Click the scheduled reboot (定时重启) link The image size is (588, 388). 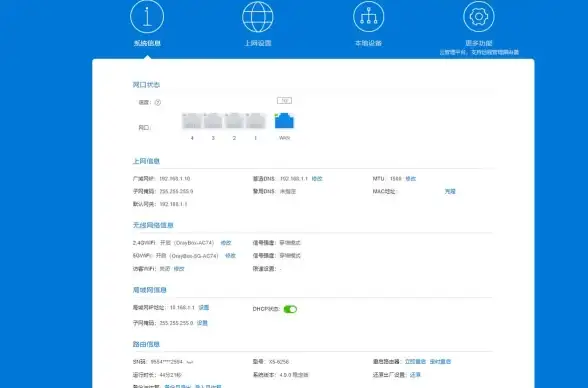pos(440,362)
